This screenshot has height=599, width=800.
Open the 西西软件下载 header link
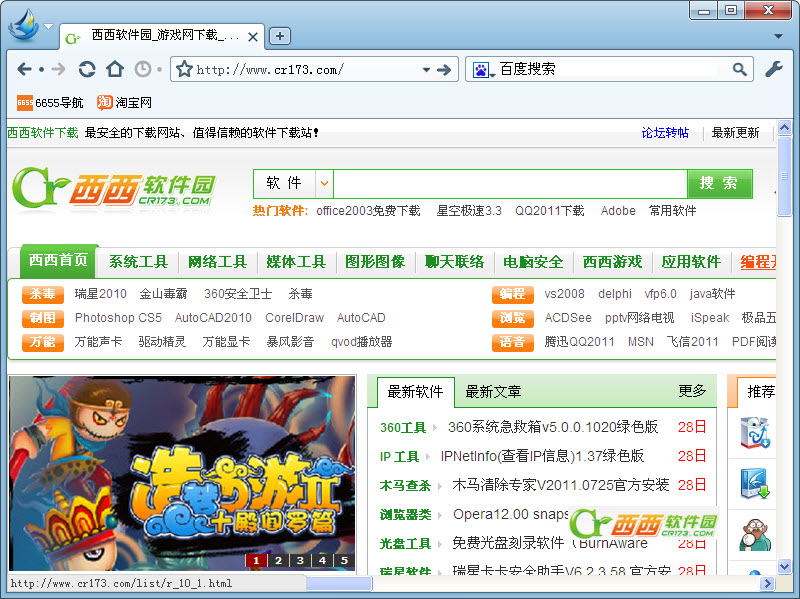(42, 133)
